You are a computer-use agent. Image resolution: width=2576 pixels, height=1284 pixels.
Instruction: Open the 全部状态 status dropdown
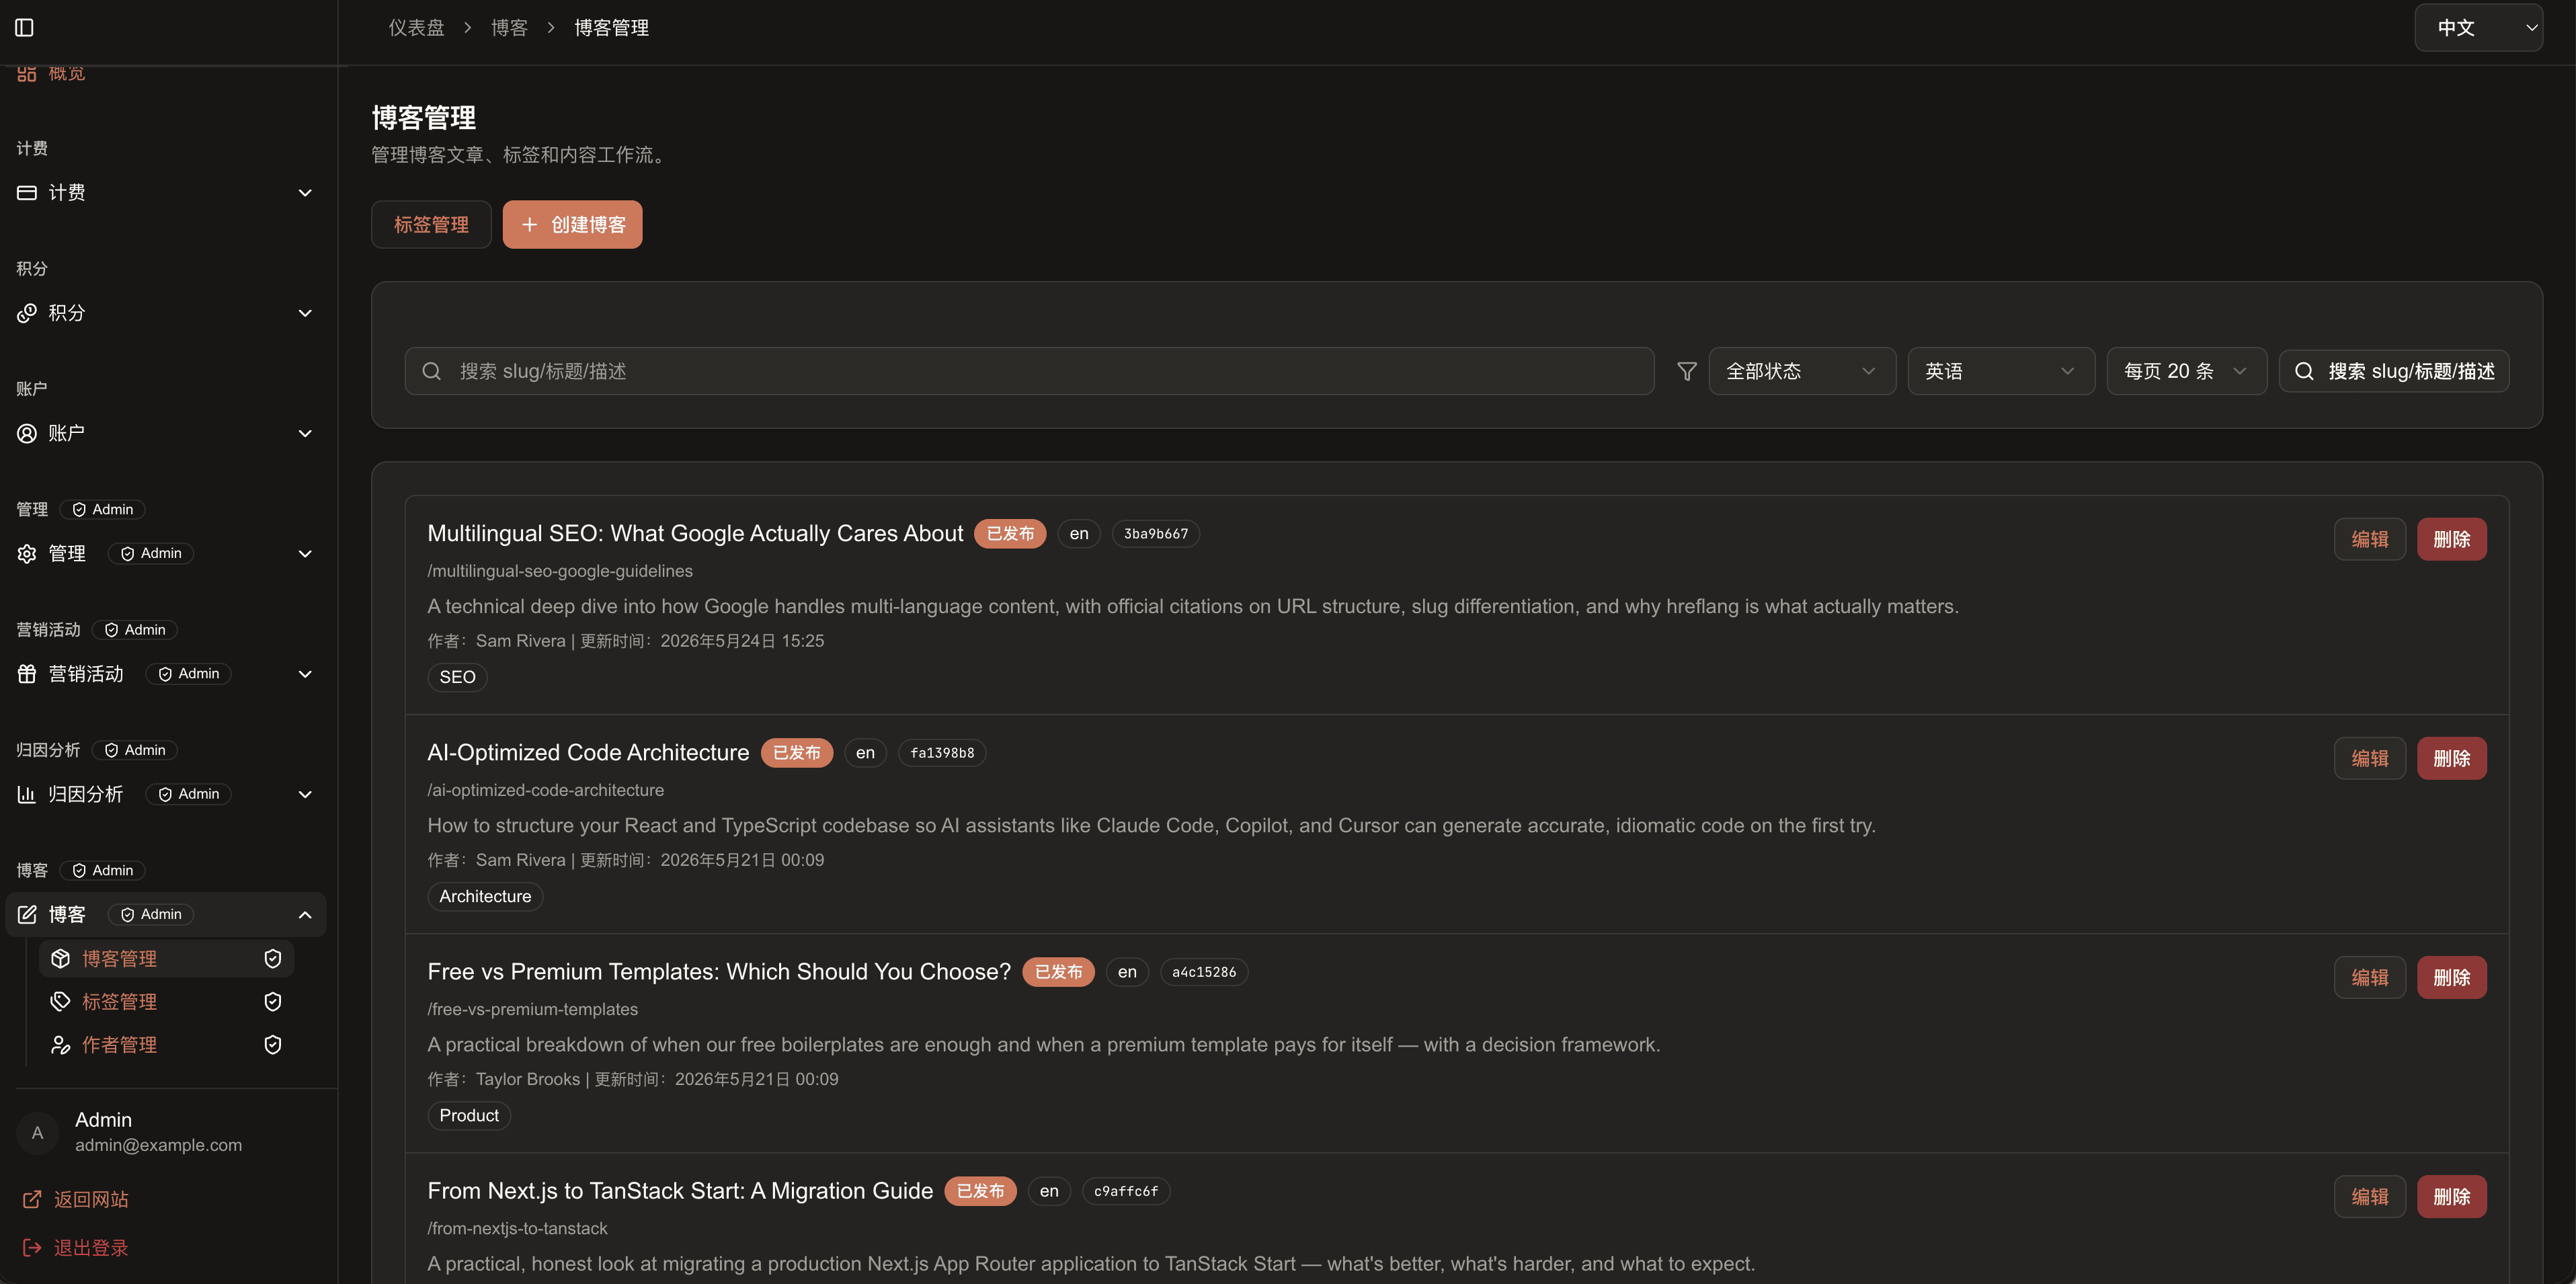[1802, 371]
